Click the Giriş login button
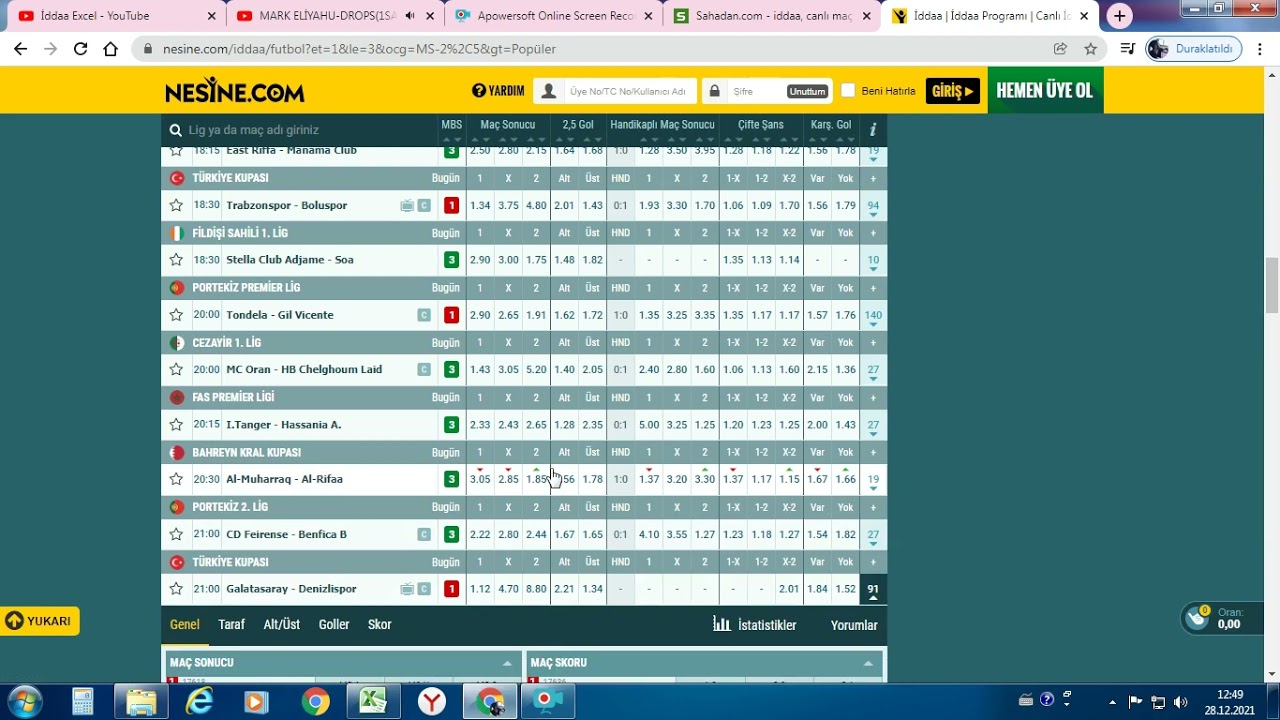1280x720 pixels. (952, 91)
